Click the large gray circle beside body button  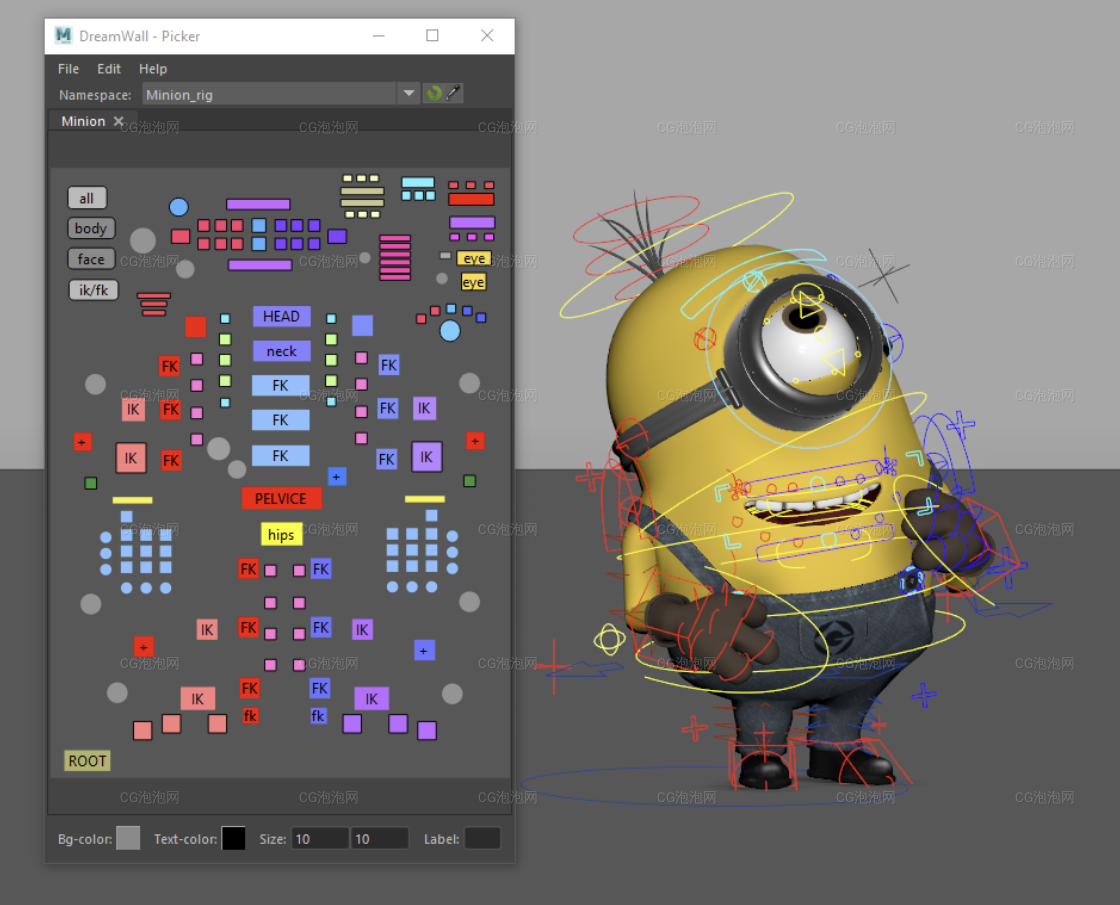(143, 241)
